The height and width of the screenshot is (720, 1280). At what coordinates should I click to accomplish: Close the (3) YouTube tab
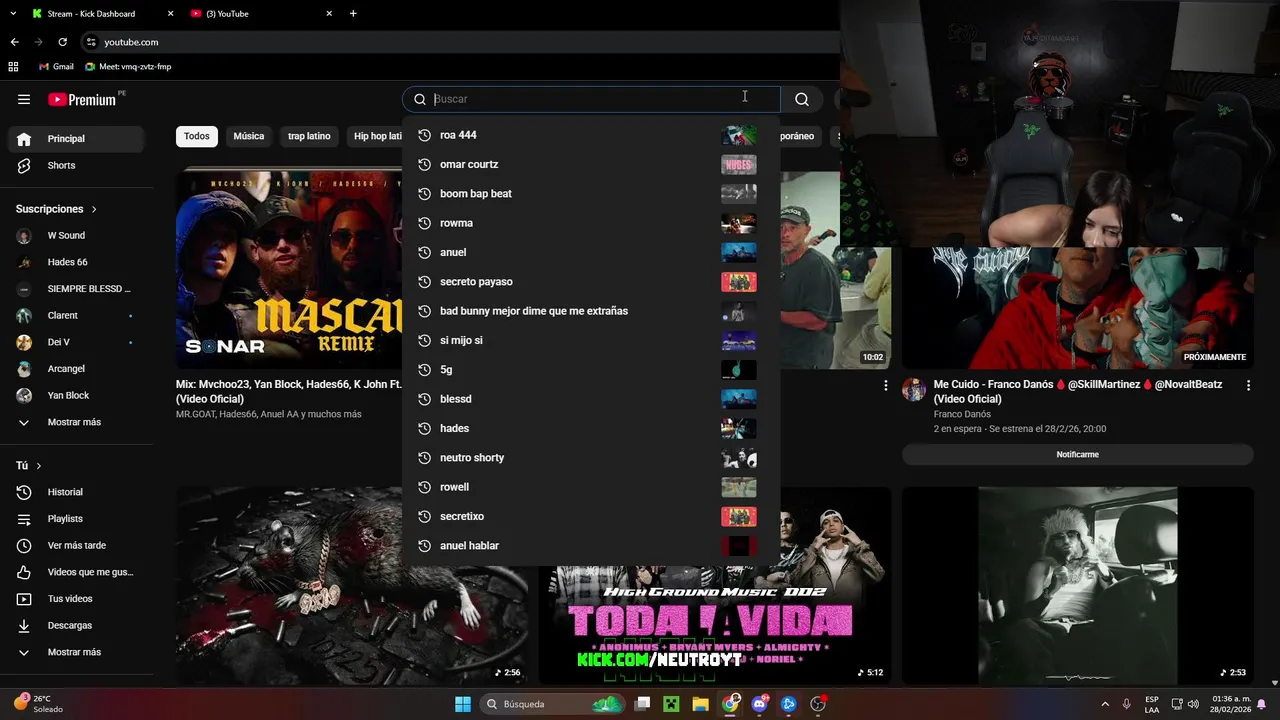(x=329, y=14)
